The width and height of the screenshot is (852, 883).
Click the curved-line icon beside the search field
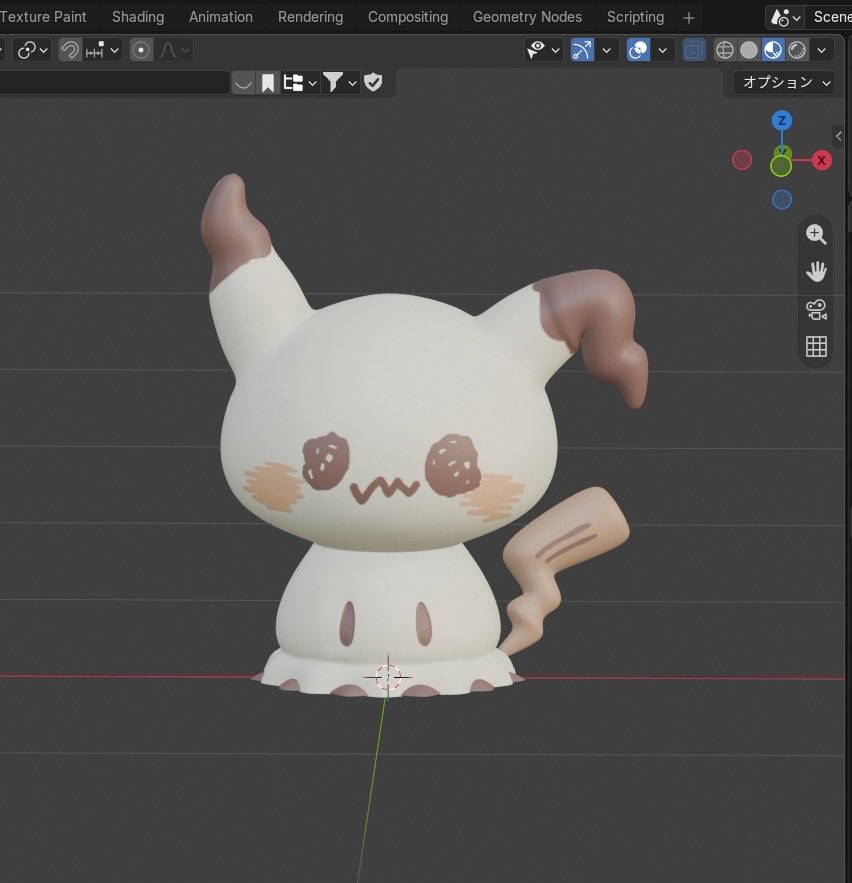(x=243, y=83)
